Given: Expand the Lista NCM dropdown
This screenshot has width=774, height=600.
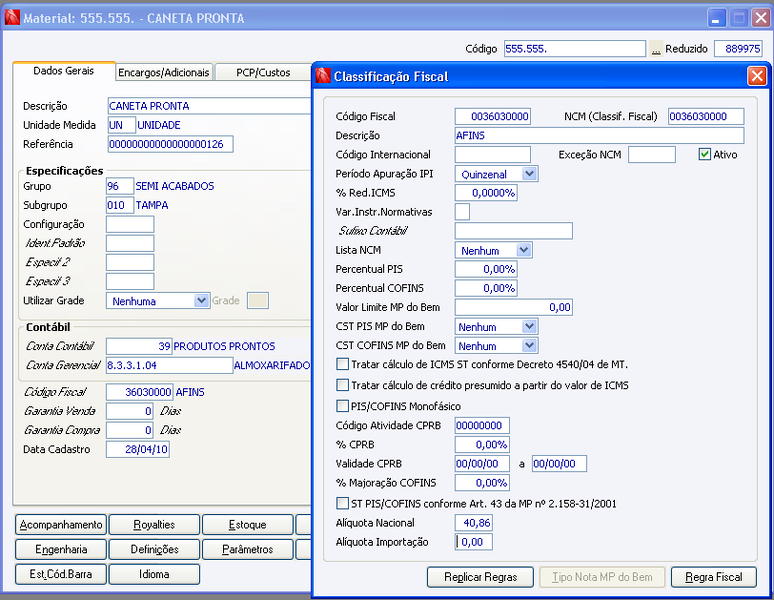Looking at the screenshot, I should pyautogui.click(x=524, y=250).
